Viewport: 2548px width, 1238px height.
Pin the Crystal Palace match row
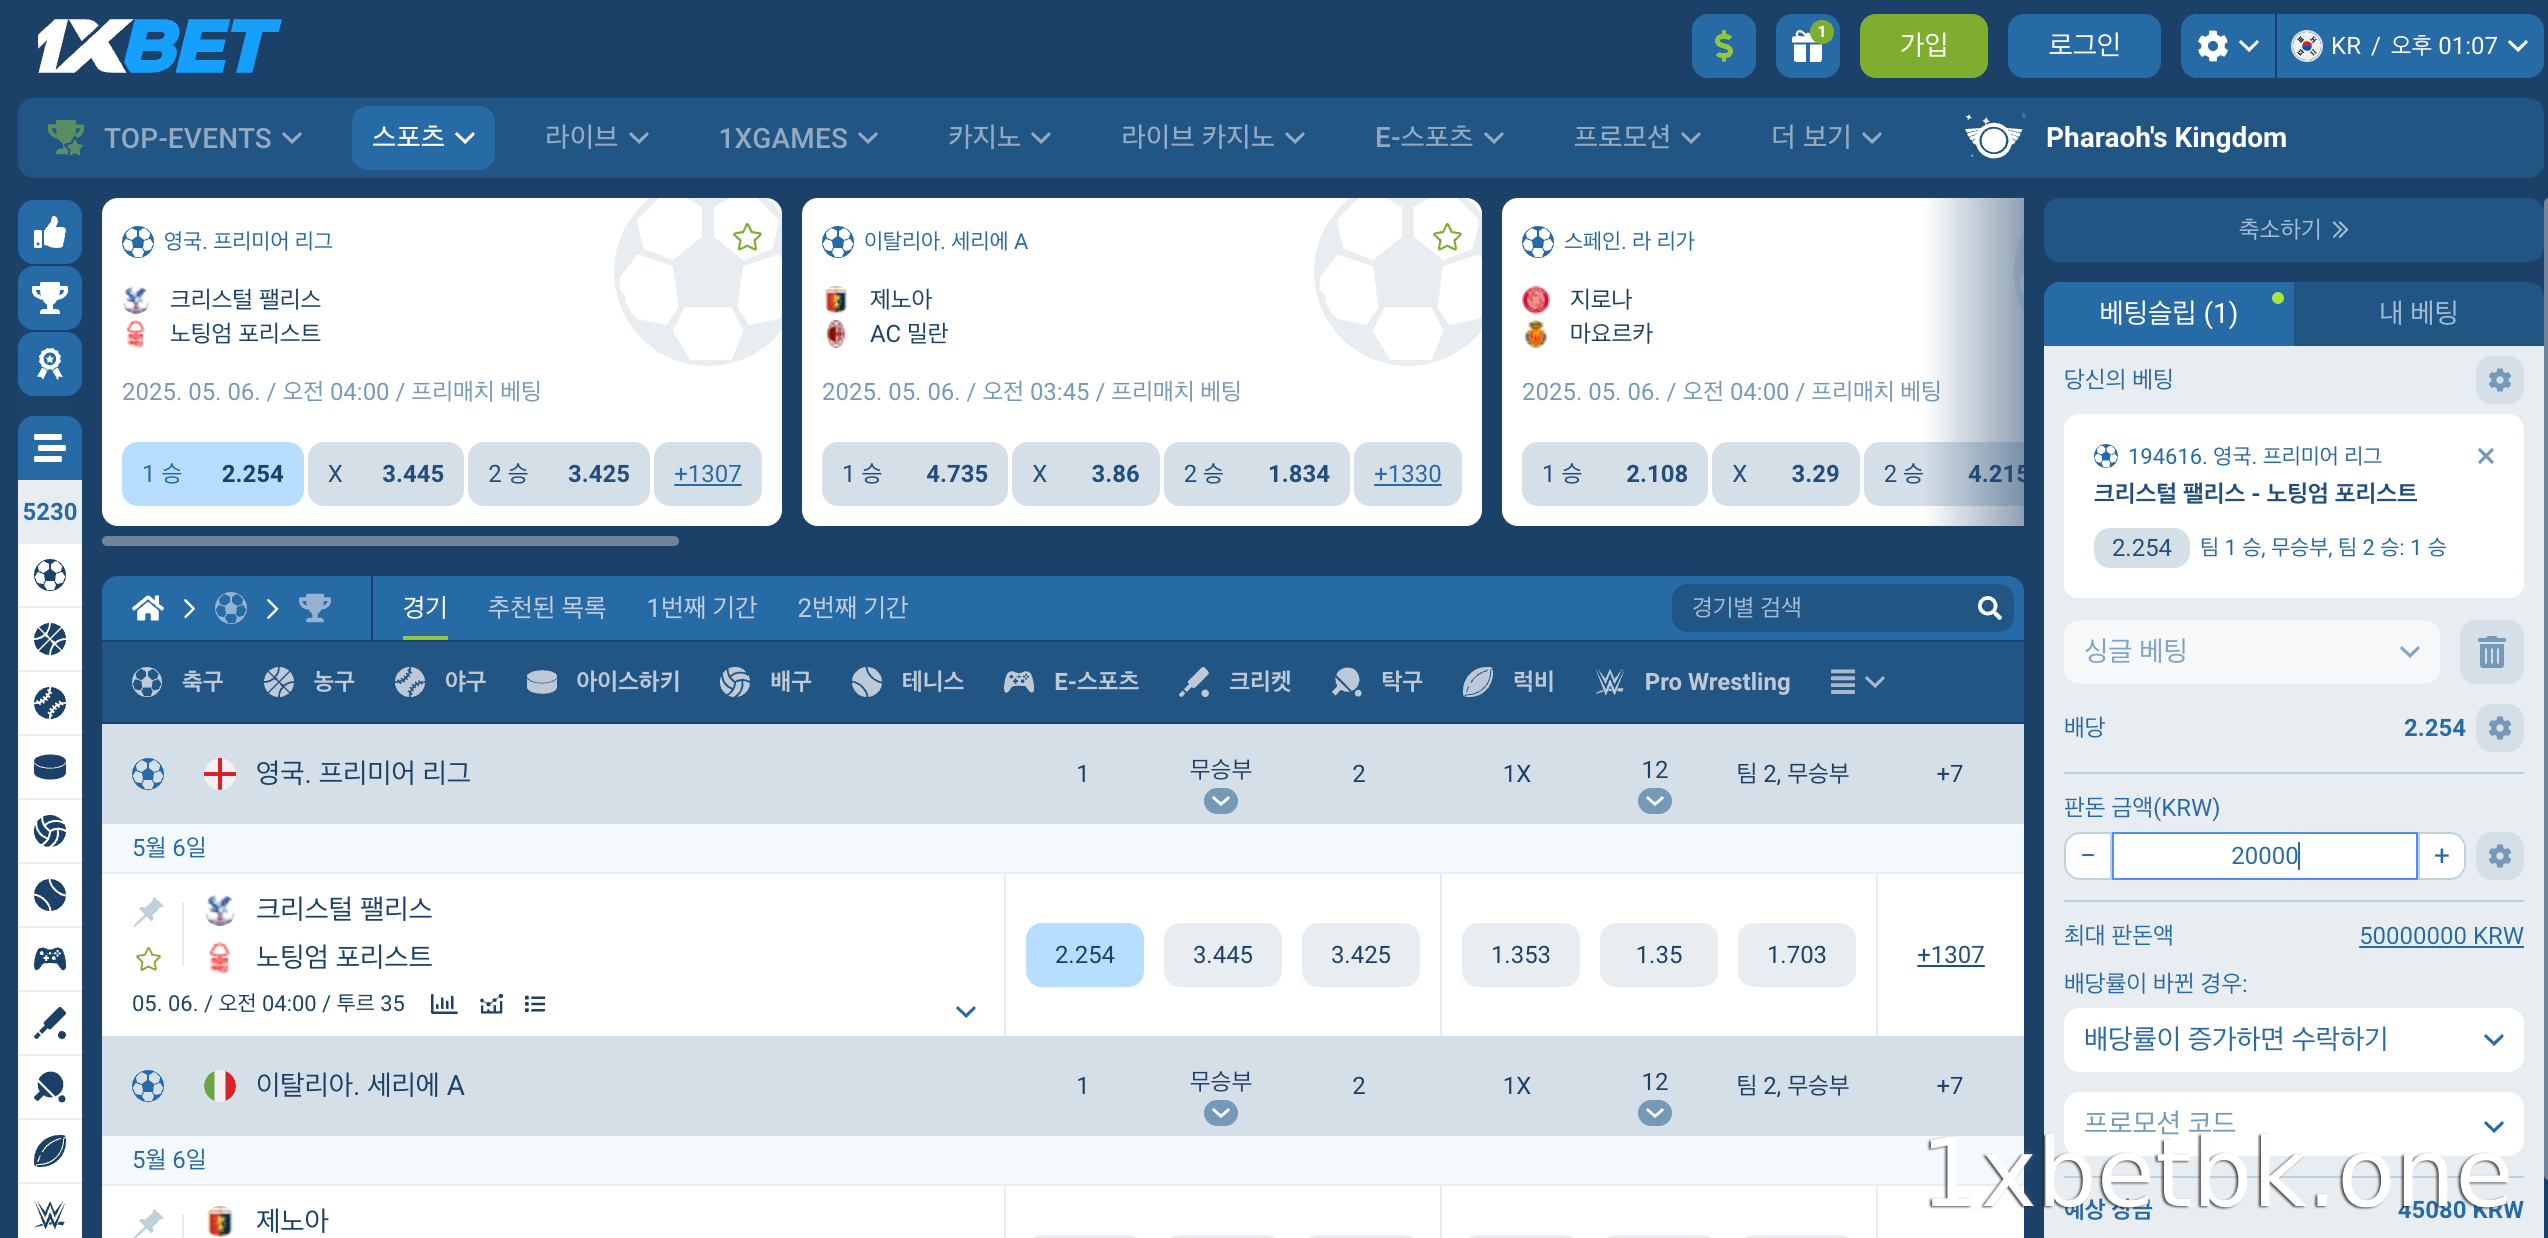tap(148, 911)
